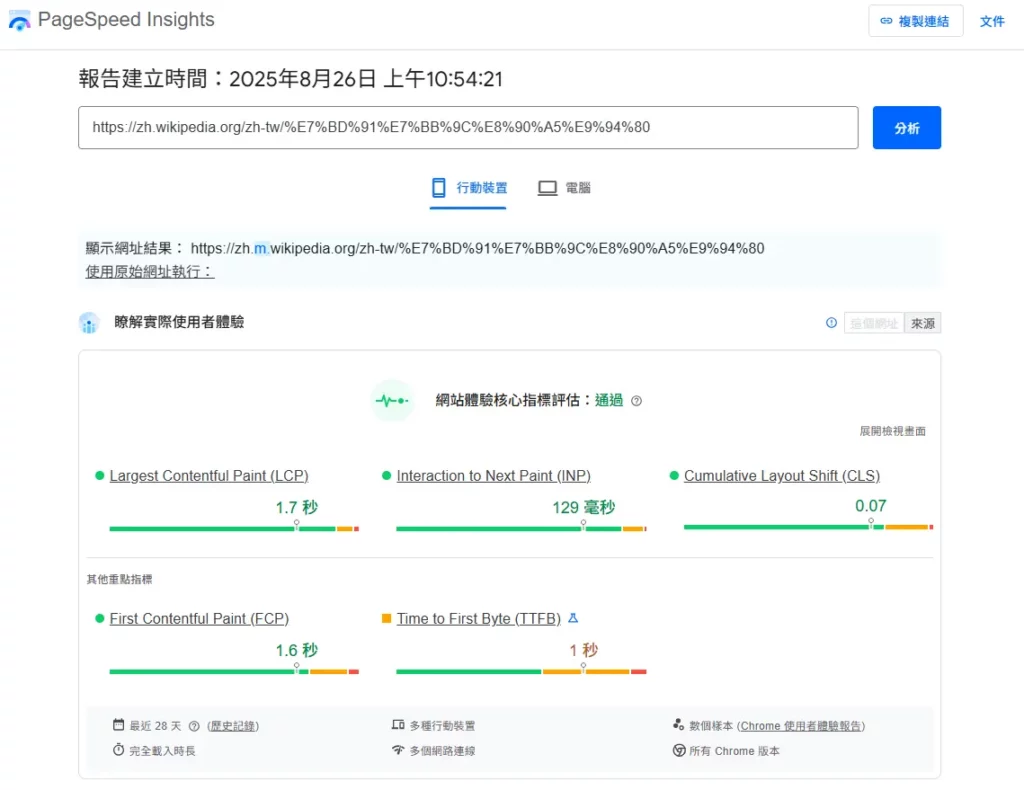Viewport: 1024px width, 790px height.
Task: Click the help icon next to 通過
Action: tap(637, 401)
